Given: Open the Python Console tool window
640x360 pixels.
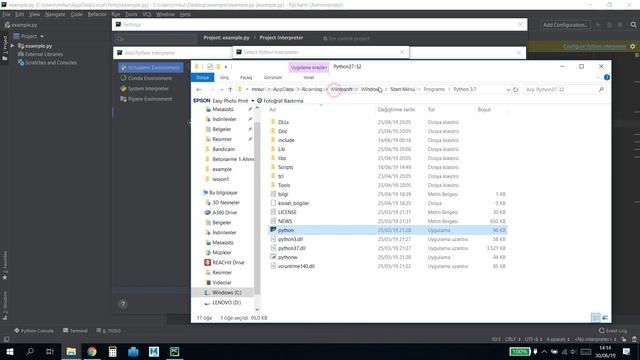Looking at the screenshot, I should pyautogui.click(x=34, y=331).
